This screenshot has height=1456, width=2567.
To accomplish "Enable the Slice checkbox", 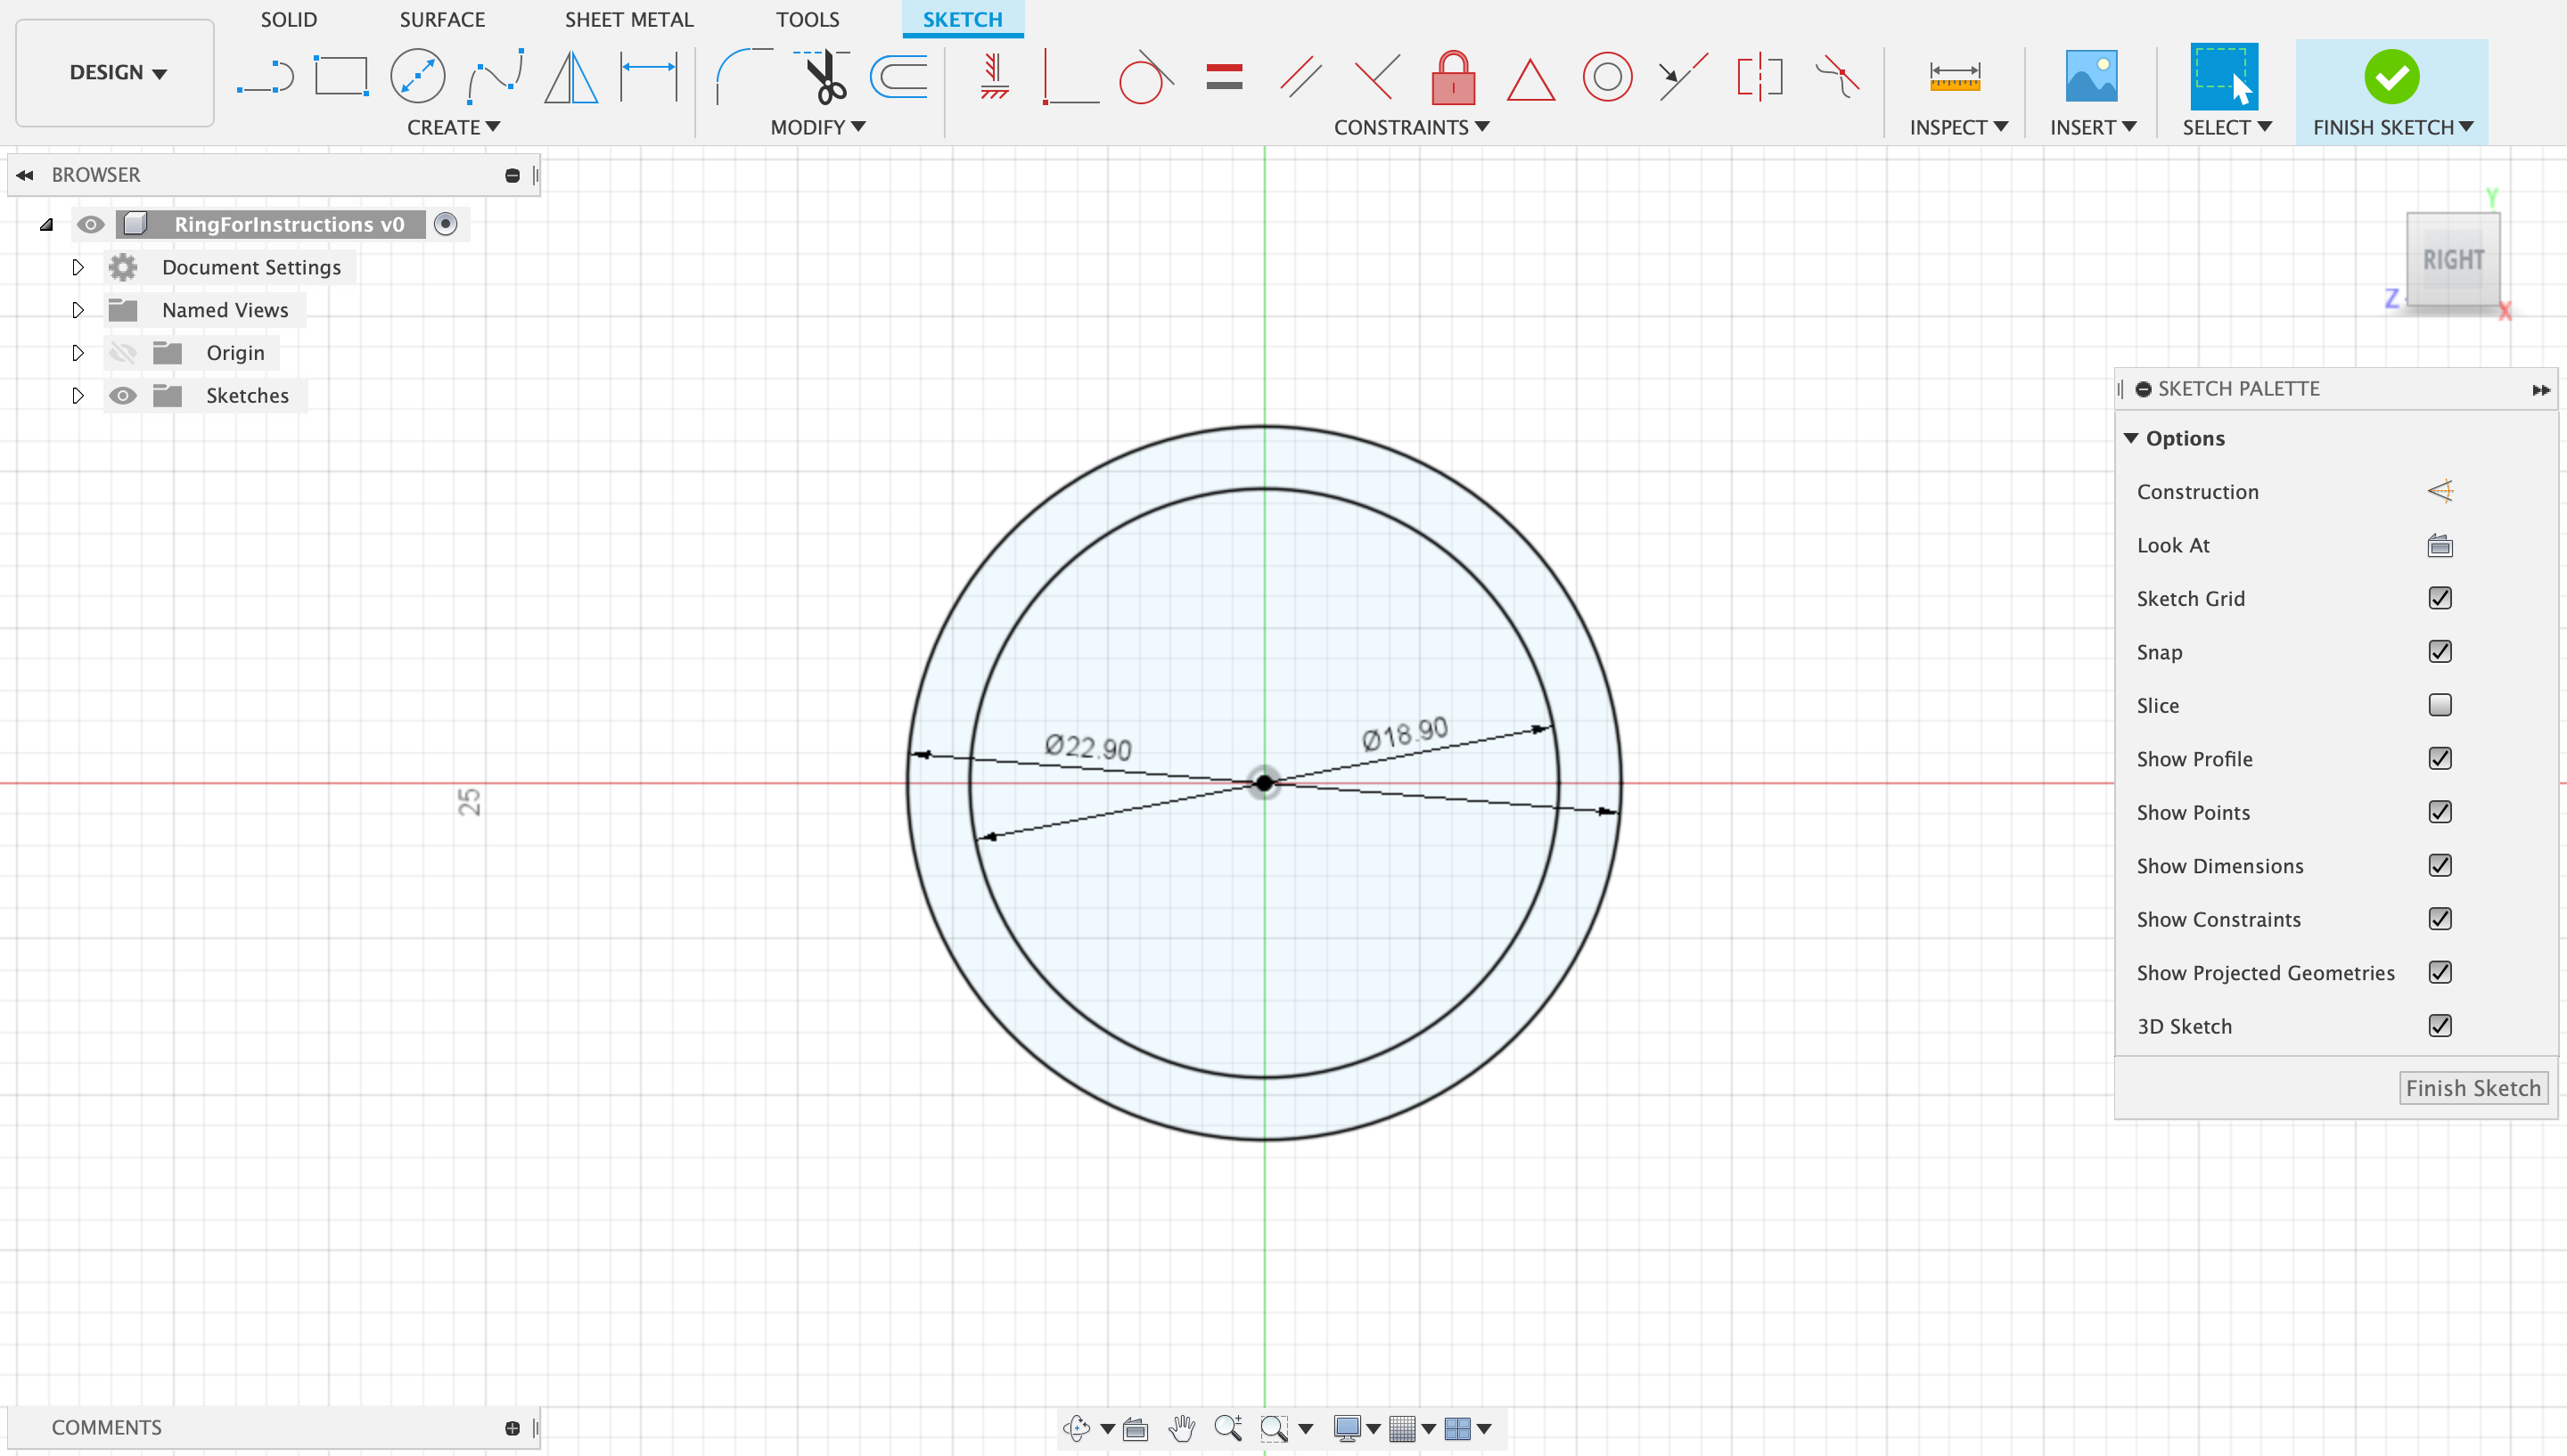I will [x=2439, y=705].
